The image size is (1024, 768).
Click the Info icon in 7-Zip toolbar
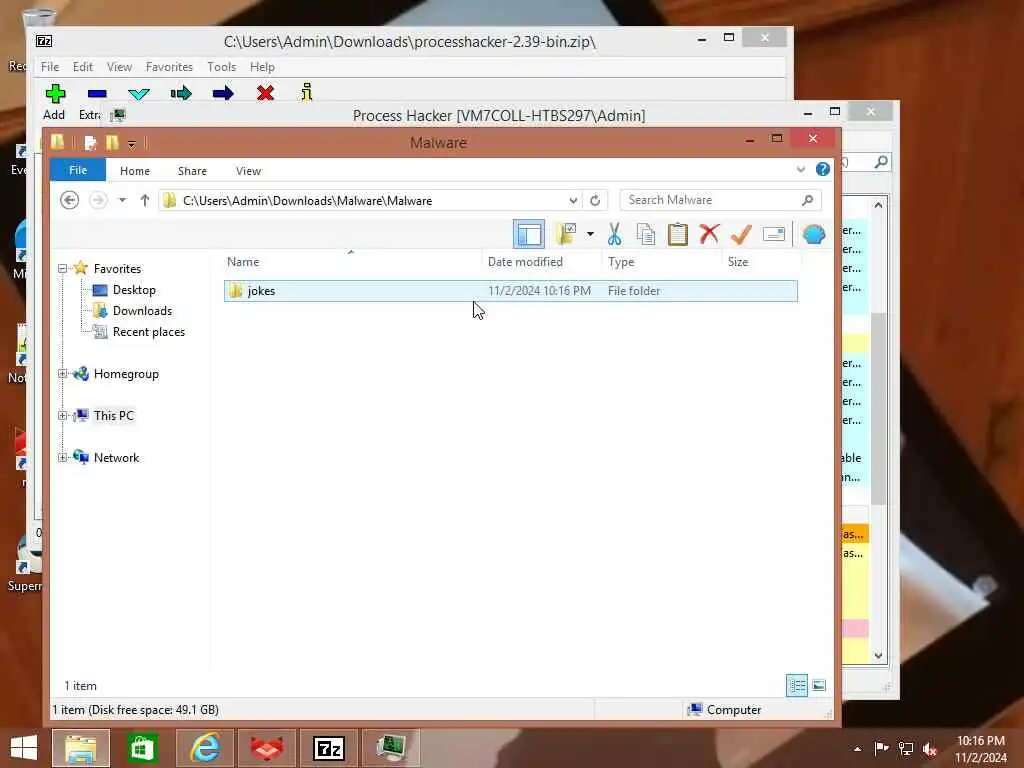click(x=307, y=93)
